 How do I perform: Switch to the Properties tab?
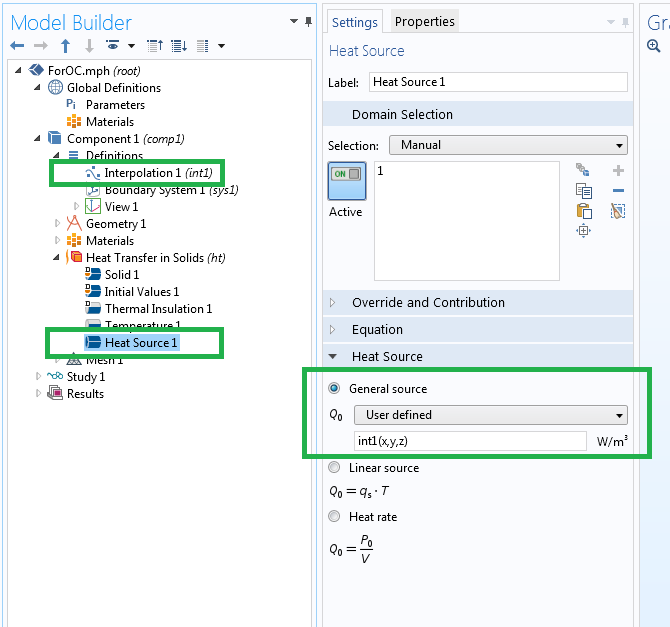(x=424, y=21)
